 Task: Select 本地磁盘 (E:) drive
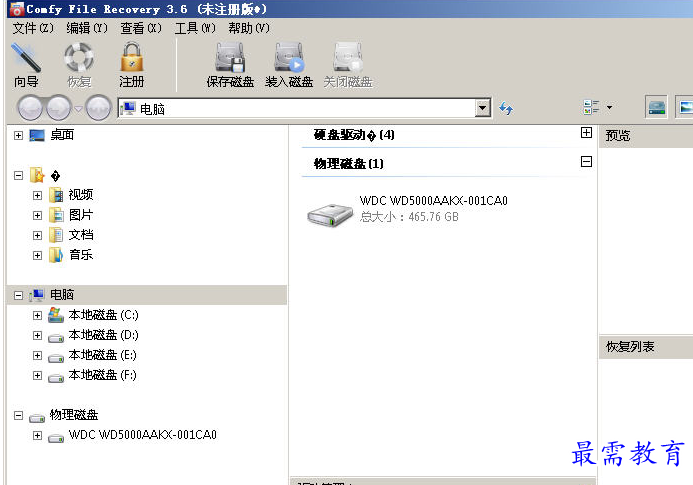103,355
